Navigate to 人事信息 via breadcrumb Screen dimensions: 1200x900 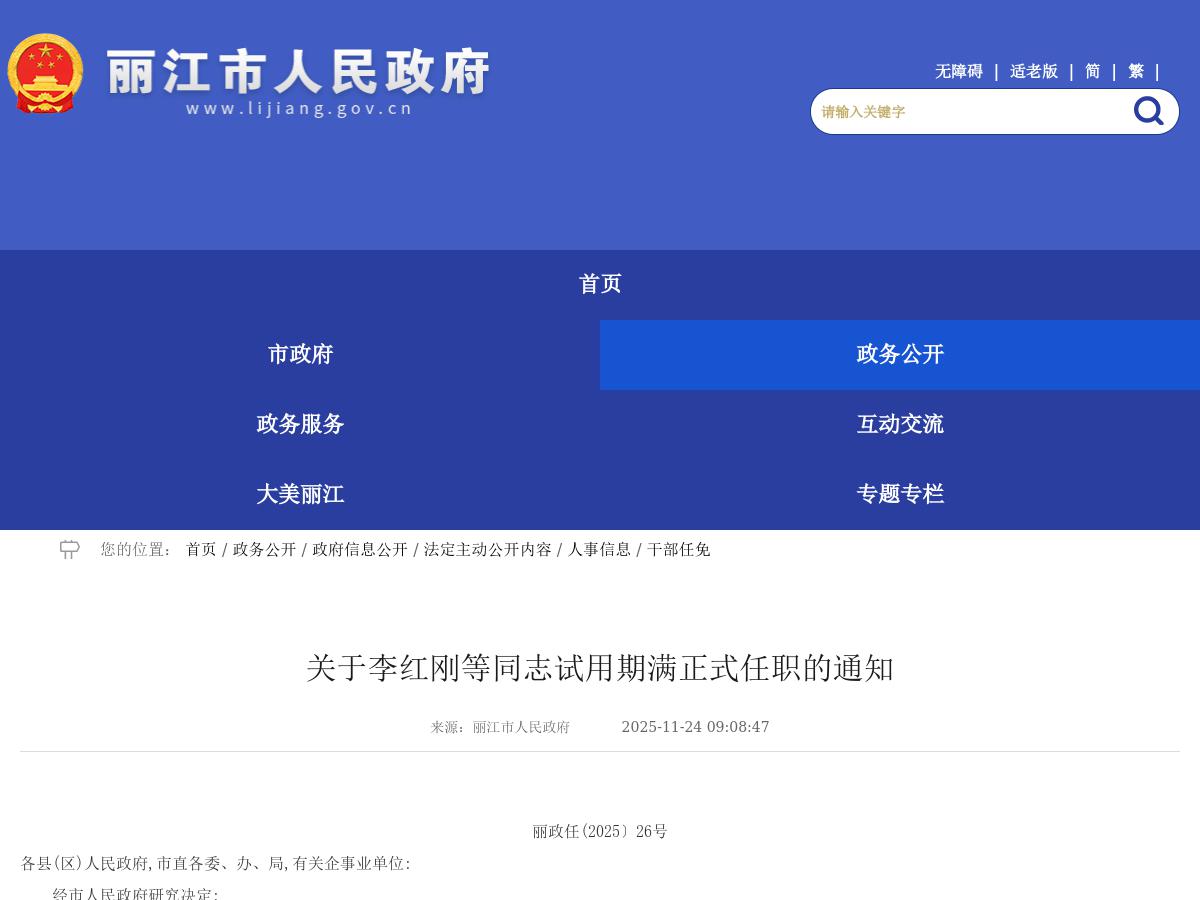[599, 549]
